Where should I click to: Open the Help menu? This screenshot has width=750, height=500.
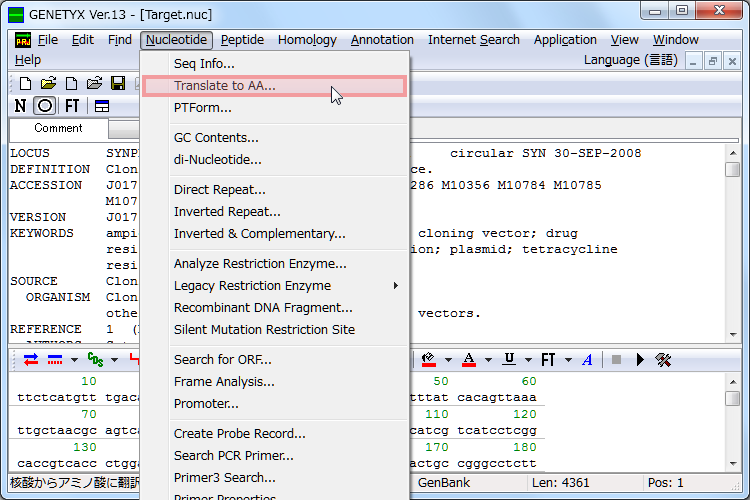click(28, 60)
